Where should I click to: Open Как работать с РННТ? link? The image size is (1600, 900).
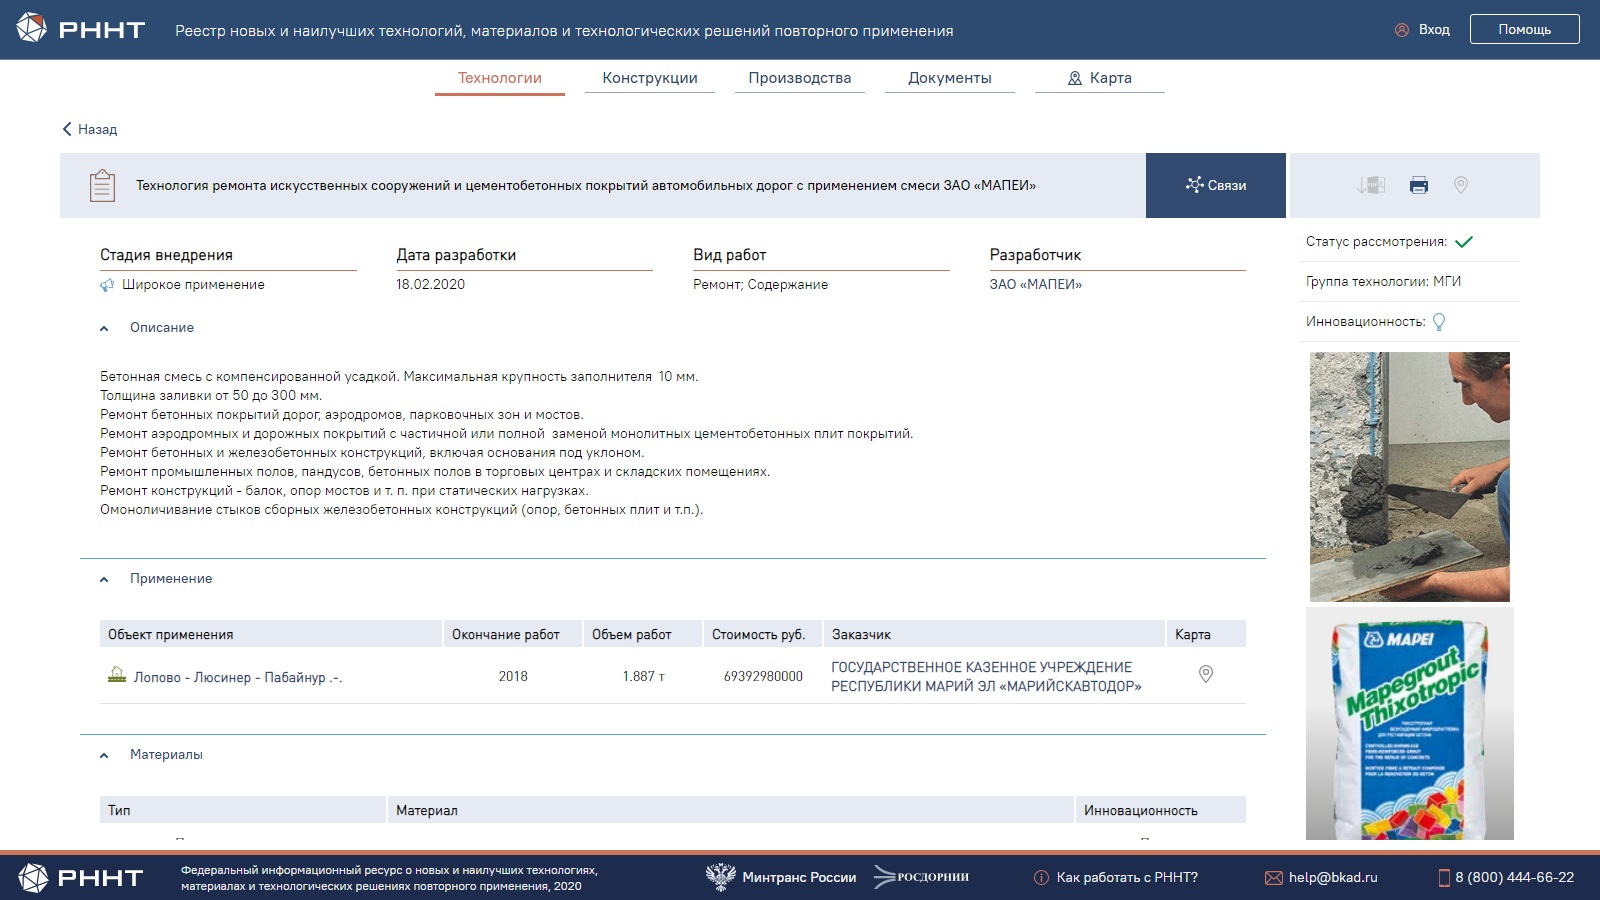point(1127,877)
